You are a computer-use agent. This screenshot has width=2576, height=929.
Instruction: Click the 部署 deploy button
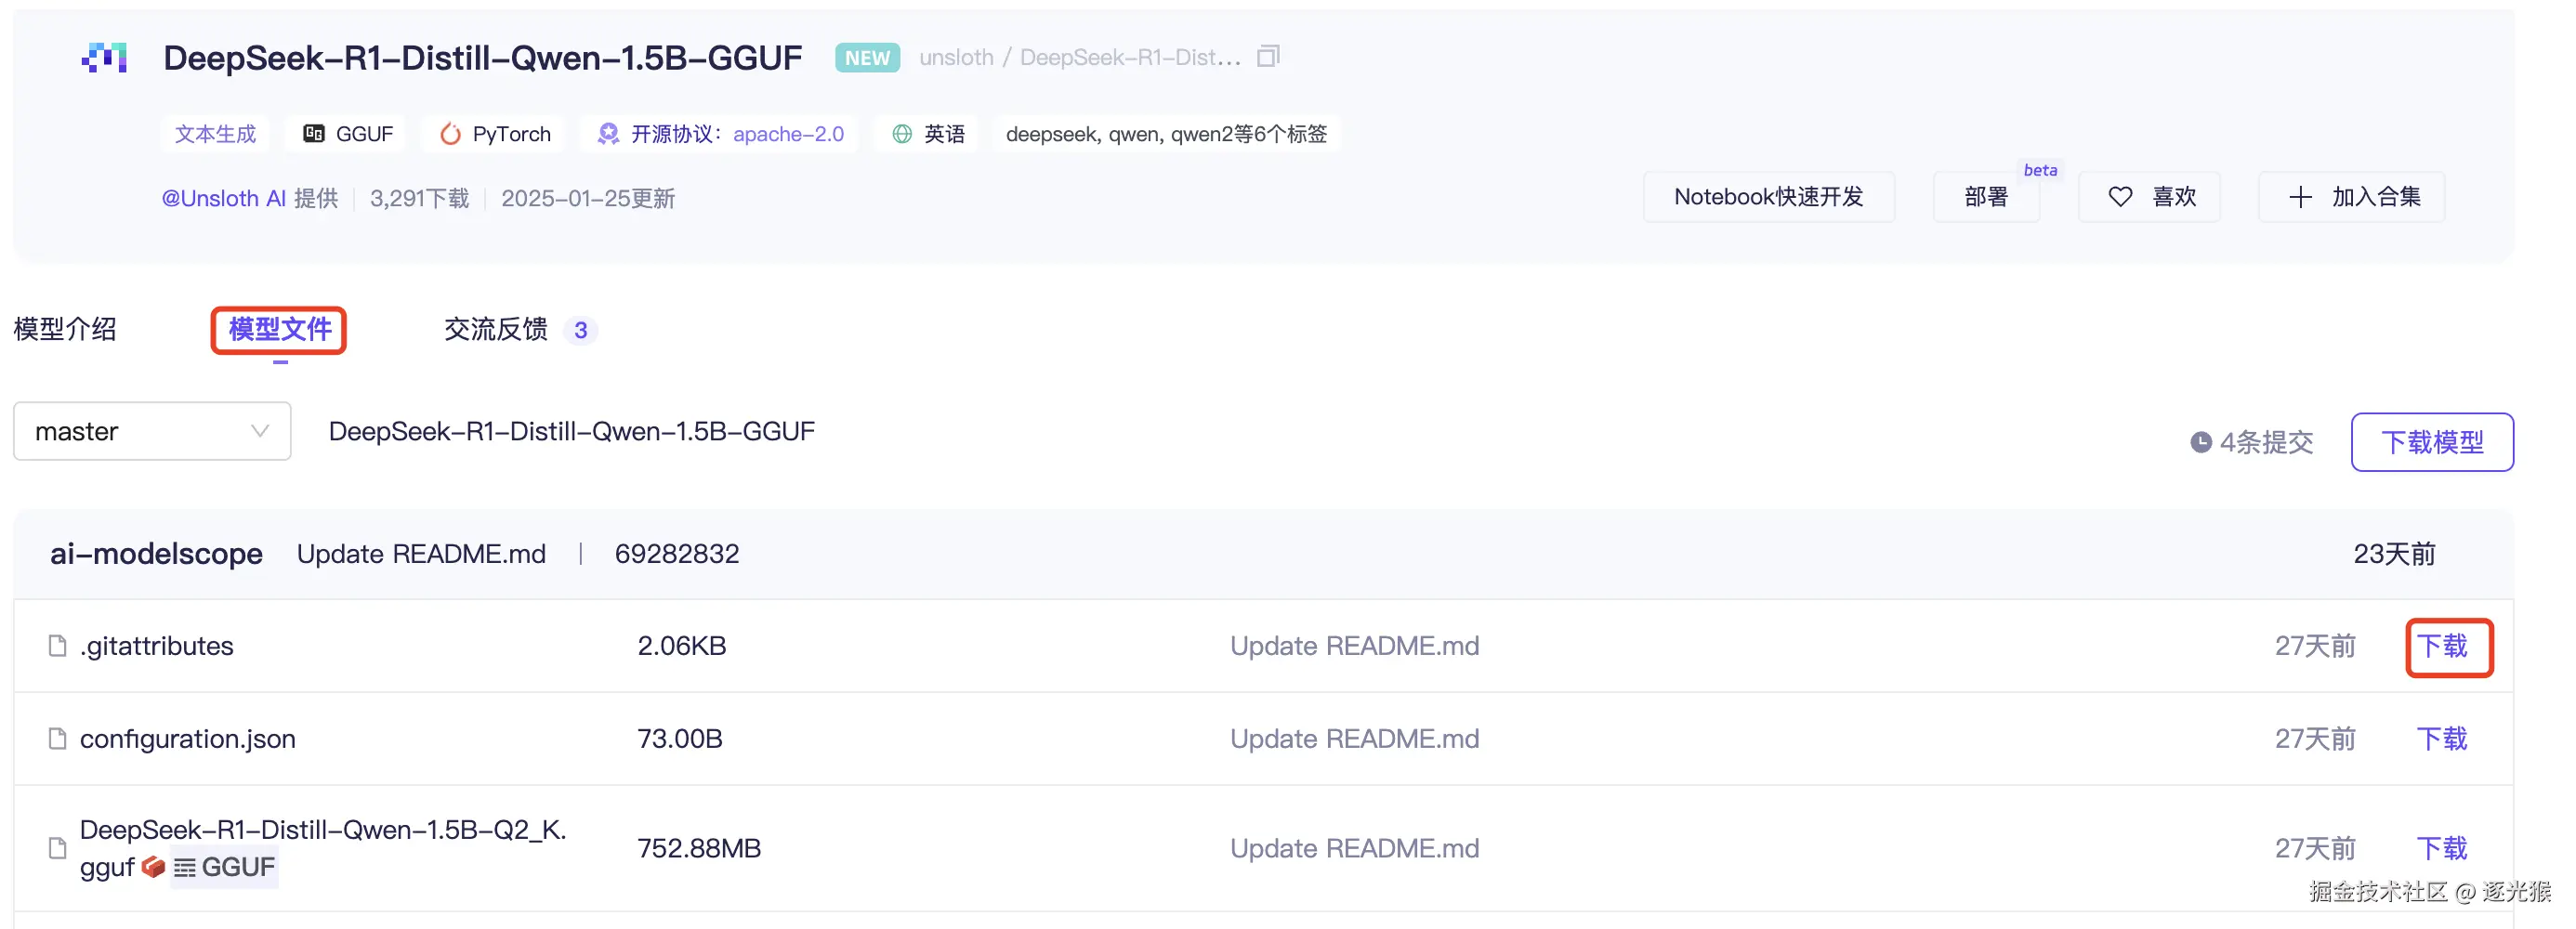[1986, 197]
